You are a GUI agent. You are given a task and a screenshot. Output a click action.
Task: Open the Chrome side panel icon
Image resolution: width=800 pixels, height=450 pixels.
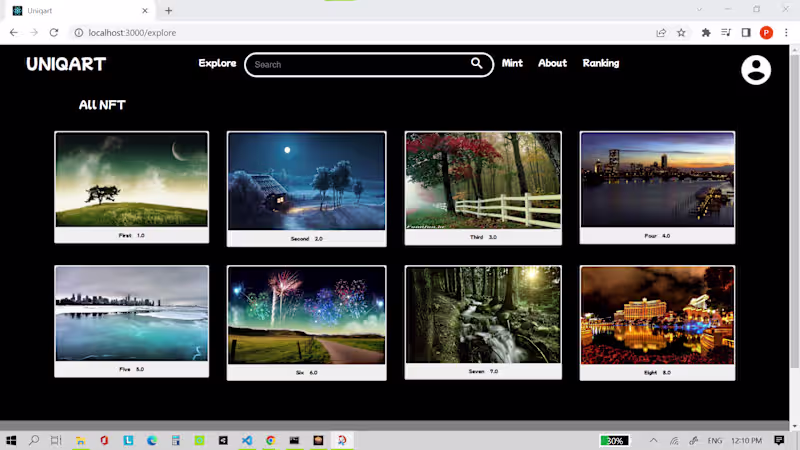(746, 33)
